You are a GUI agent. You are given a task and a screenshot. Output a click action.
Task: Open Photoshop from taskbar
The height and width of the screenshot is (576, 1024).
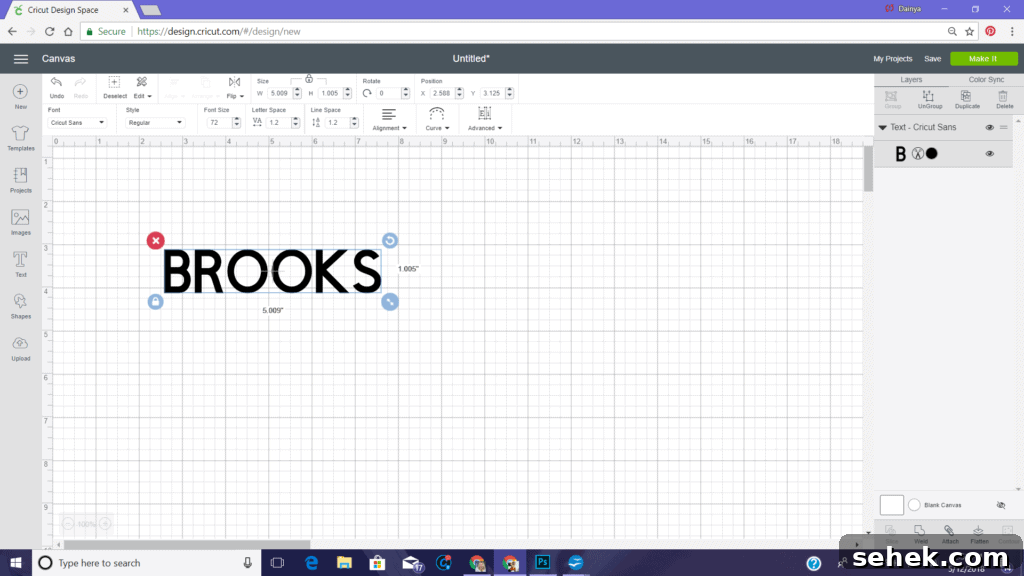pos(542,563)
